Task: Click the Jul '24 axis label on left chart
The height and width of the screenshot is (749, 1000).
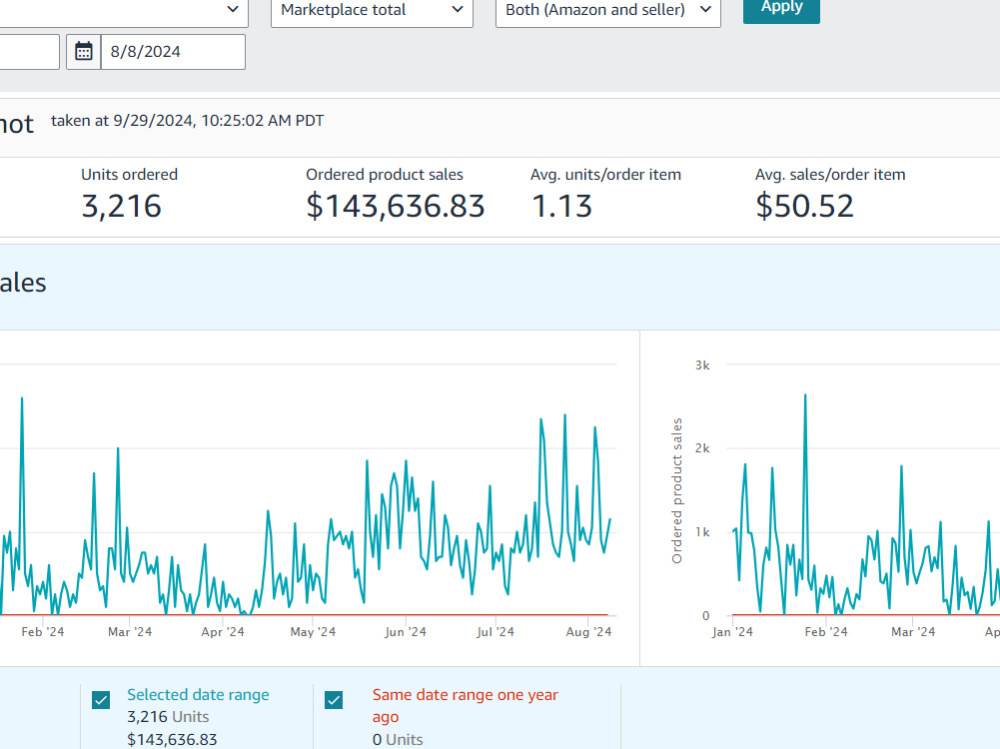Action: 496,632
